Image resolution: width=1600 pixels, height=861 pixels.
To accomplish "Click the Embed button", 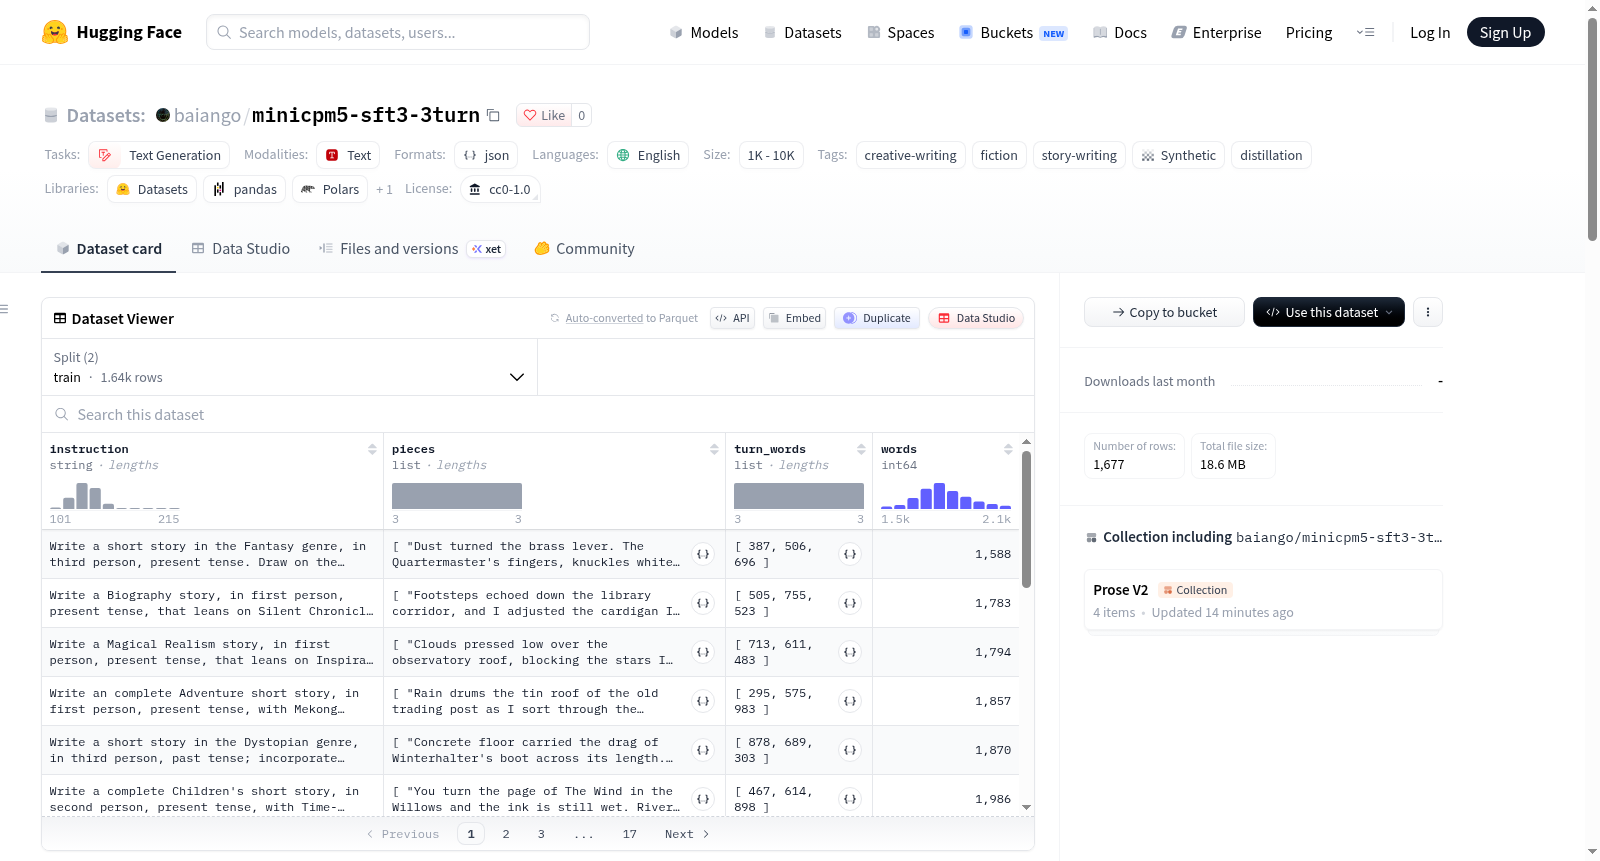I will point(794,318).
